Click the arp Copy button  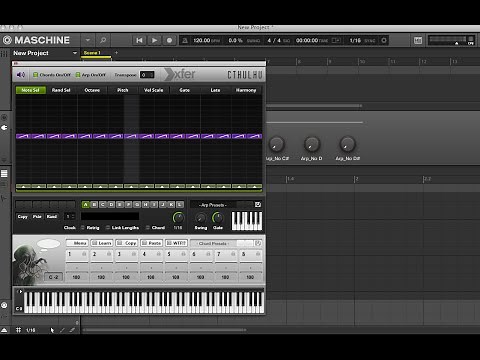coord(22,217)
